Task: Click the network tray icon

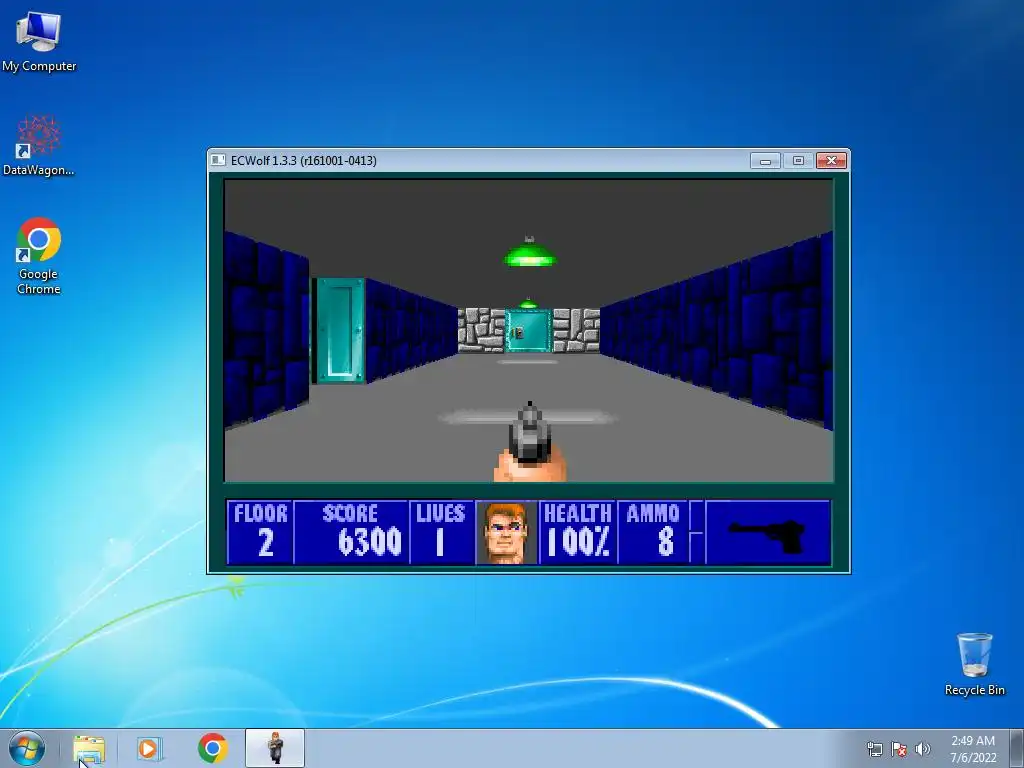Action: (x=874, y=749)
